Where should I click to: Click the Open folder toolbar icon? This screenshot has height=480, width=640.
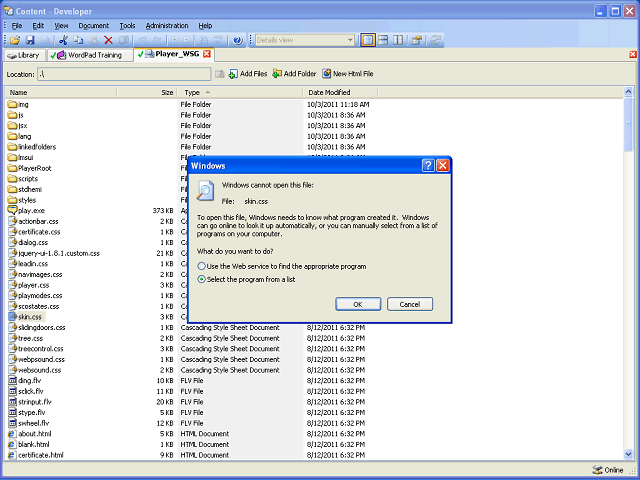[15, 40]
